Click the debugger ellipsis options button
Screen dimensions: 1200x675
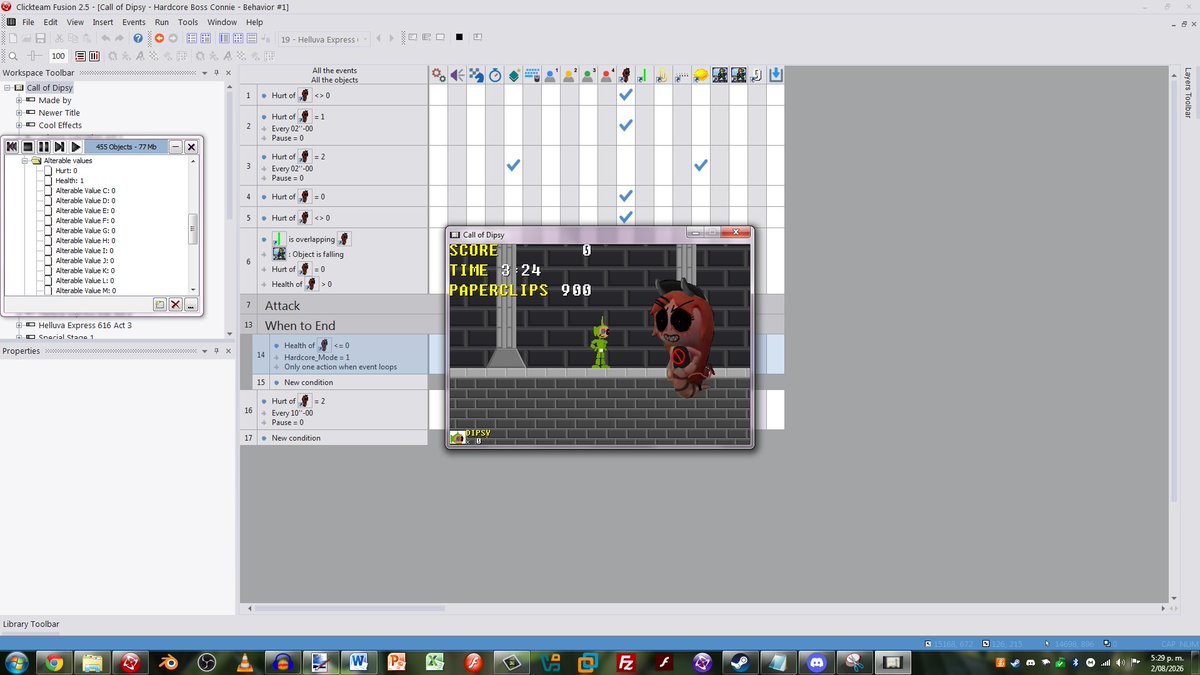[191, 304]
